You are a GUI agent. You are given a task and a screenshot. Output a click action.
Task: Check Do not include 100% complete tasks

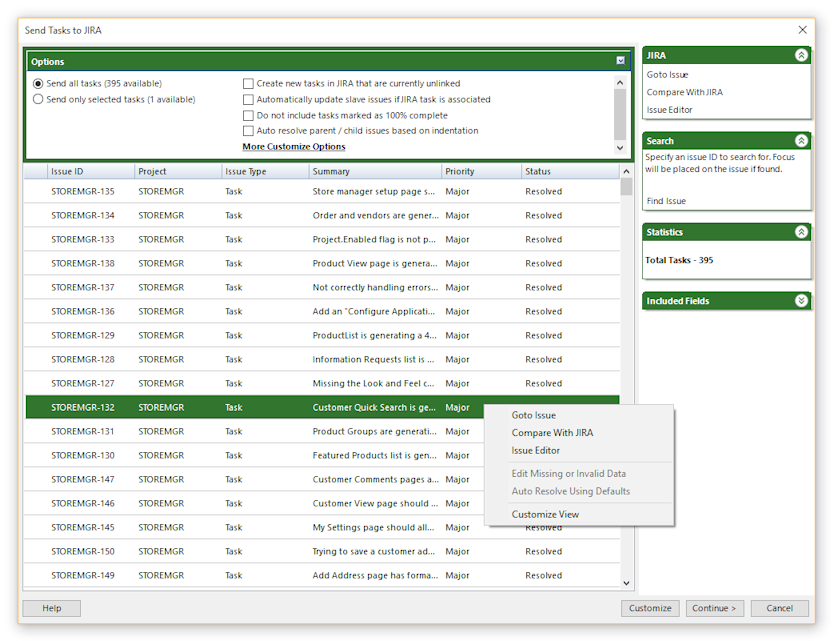tap(248, 115)
